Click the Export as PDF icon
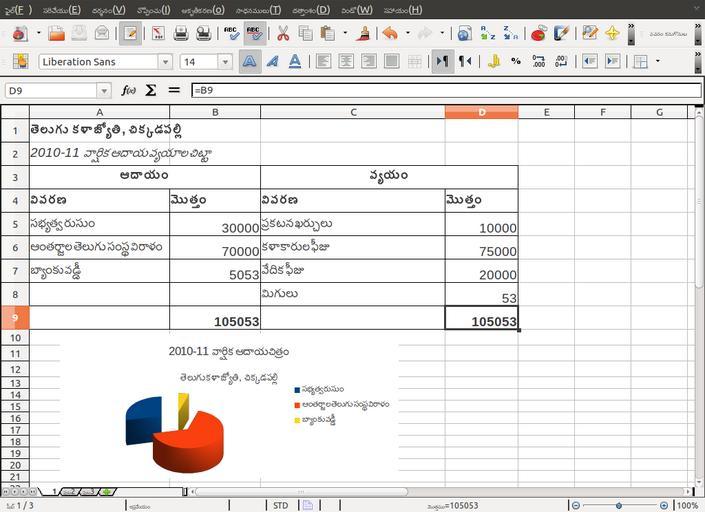705x512 pixels. click(x=157, y=34)
